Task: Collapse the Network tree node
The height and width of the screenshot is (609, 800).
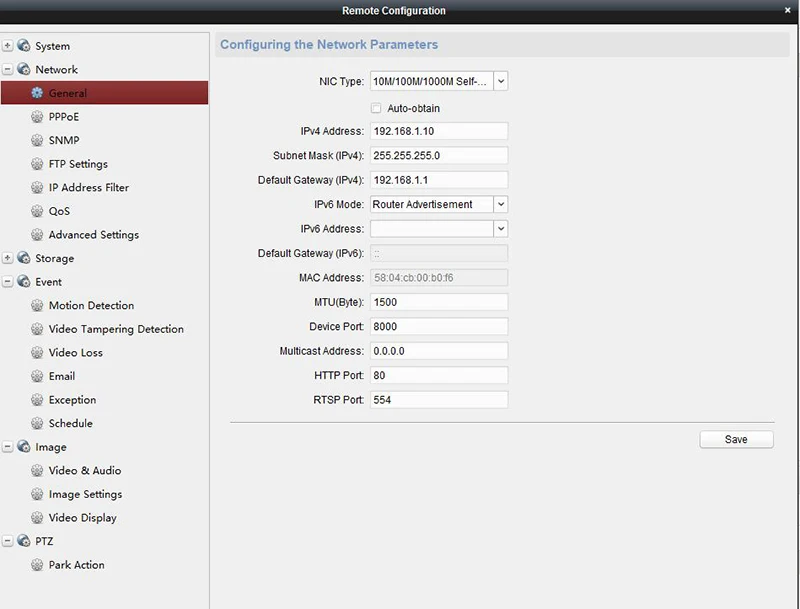Action: (7, 69)
